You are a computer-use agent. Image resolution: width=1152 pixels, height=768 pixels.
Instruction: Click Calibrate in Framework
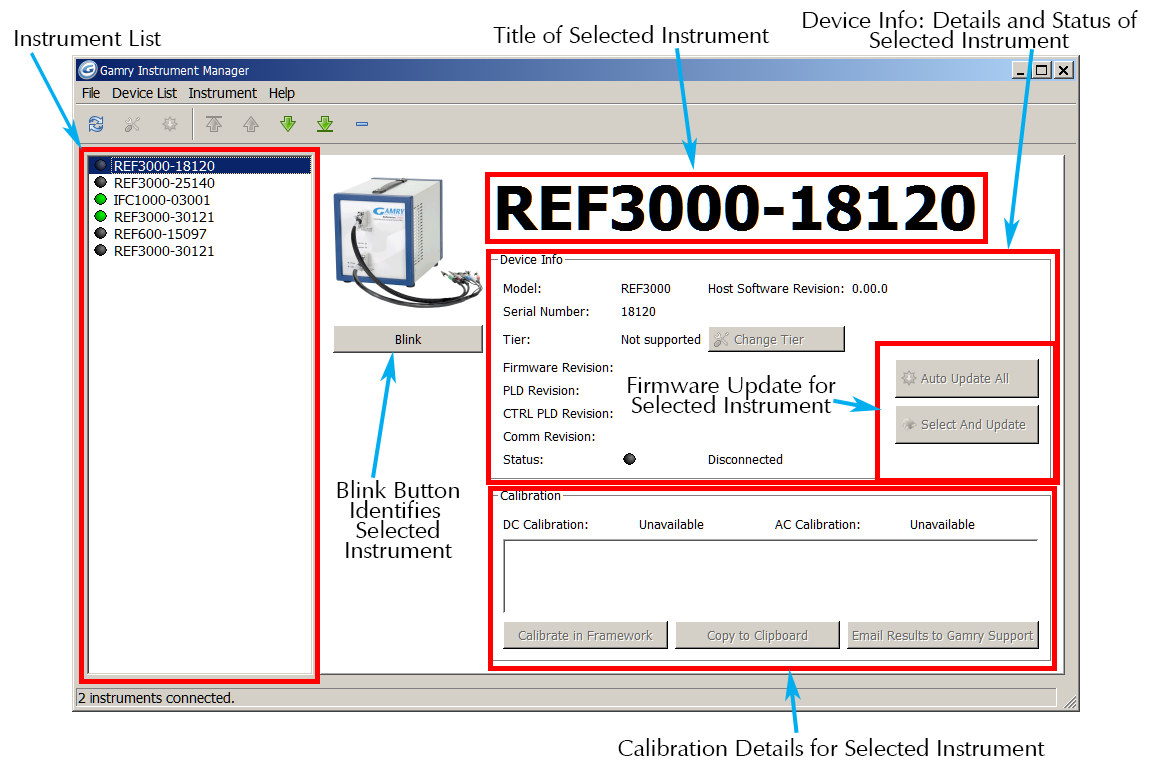point(586,636)
